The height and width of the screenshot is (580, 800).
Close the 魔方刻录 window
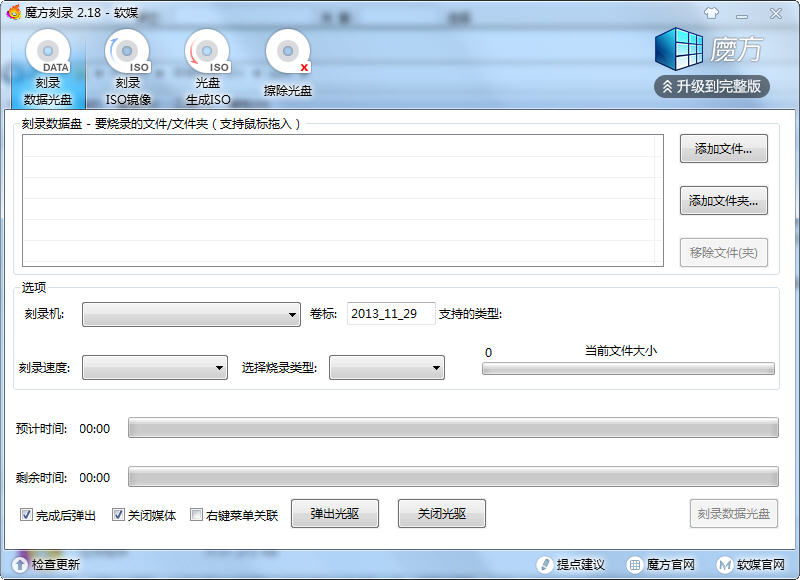776,14
